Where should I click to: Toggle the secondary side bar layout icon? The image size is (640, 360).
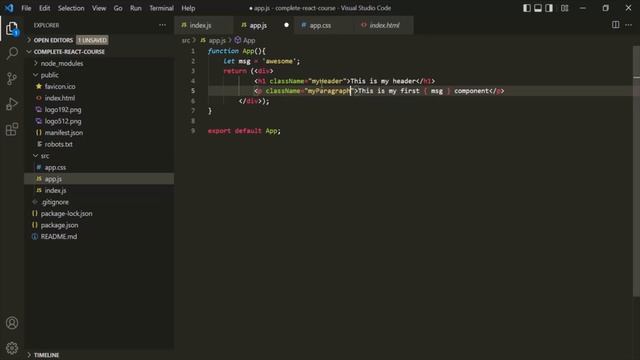click(x=549, y=8)
